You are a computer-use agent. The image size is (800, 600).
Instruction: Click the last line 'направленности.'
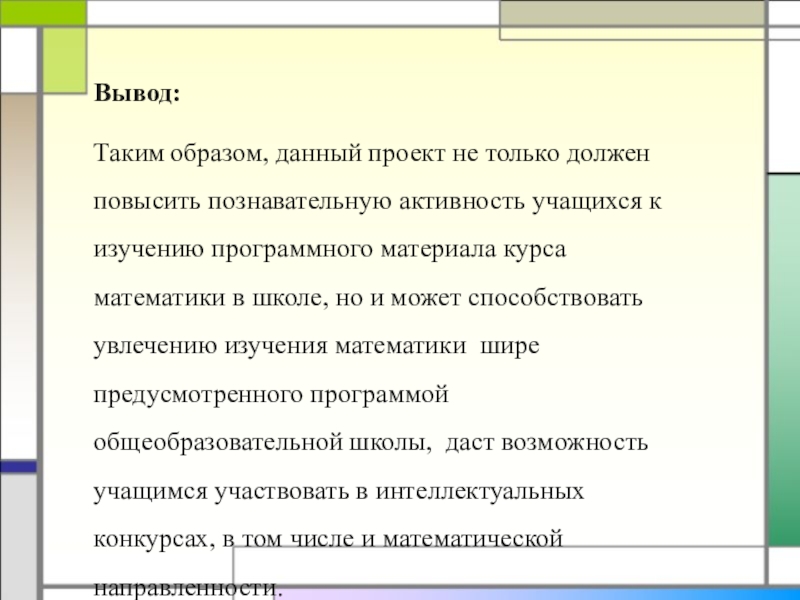pyautogui.click(x=188, y=588)
